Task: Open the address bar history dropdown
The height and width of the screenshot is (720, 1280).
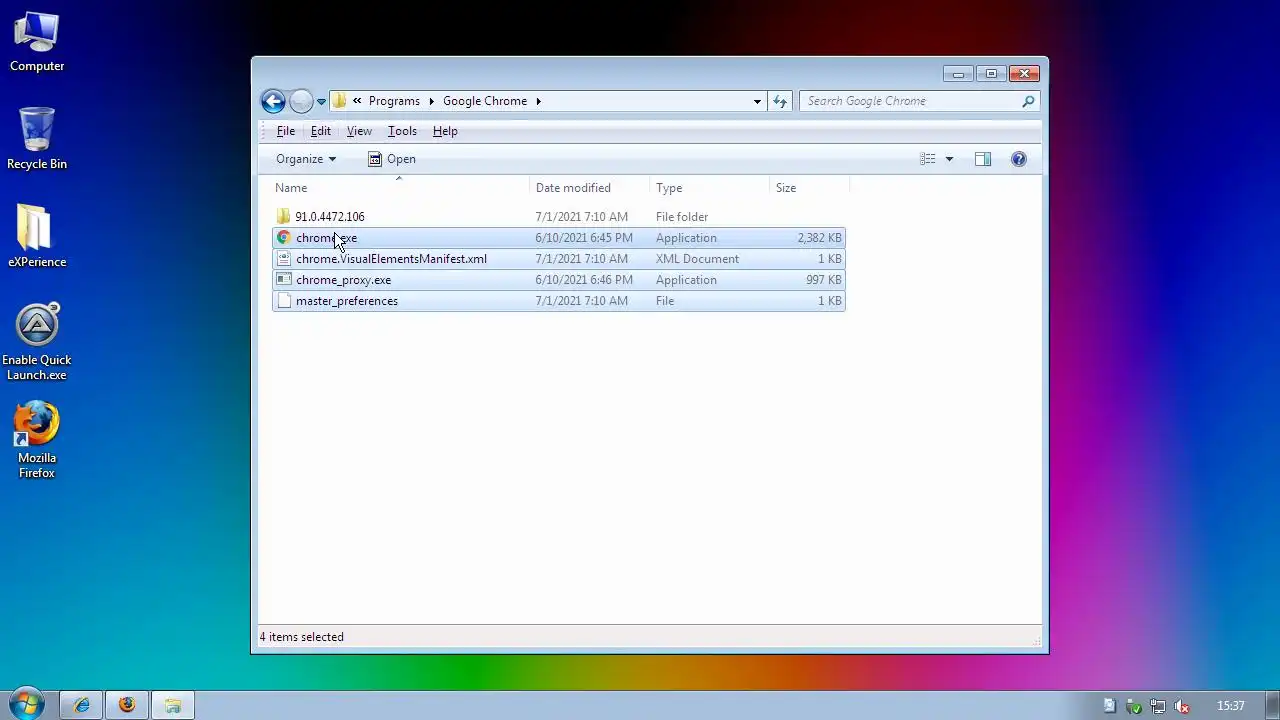Action: [x=757, y=101]
